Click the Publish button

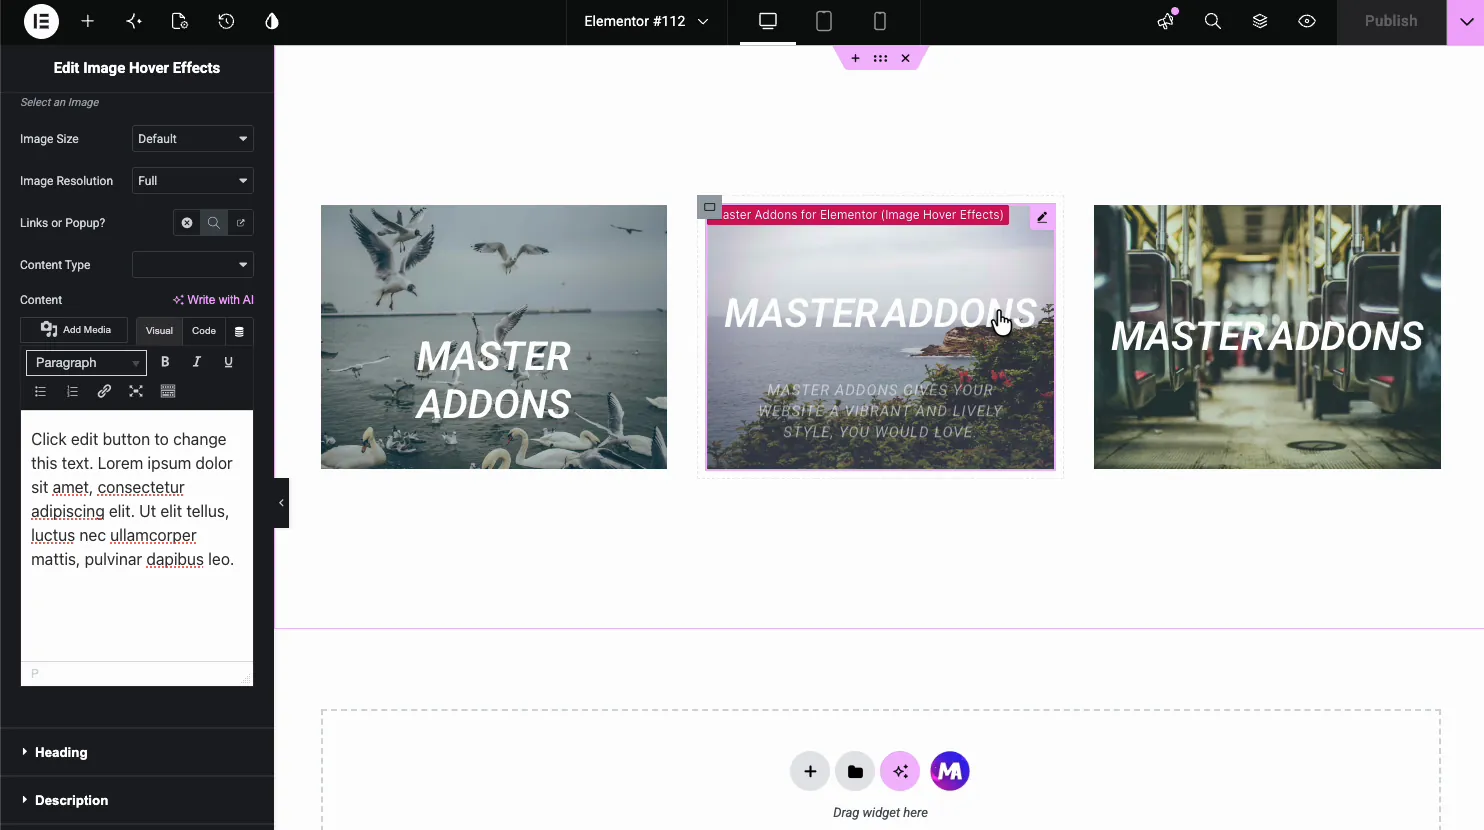[1391, 21]
